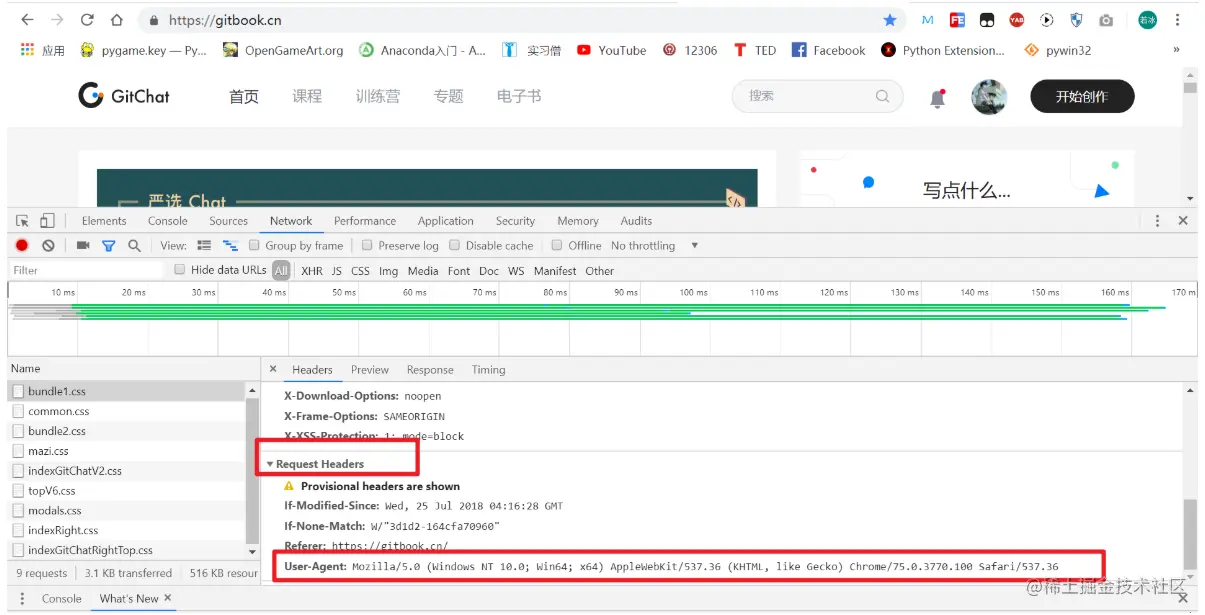Screen dimensions: 1205x615
Task: Open the Timing tab of the request
Action: 488,370
